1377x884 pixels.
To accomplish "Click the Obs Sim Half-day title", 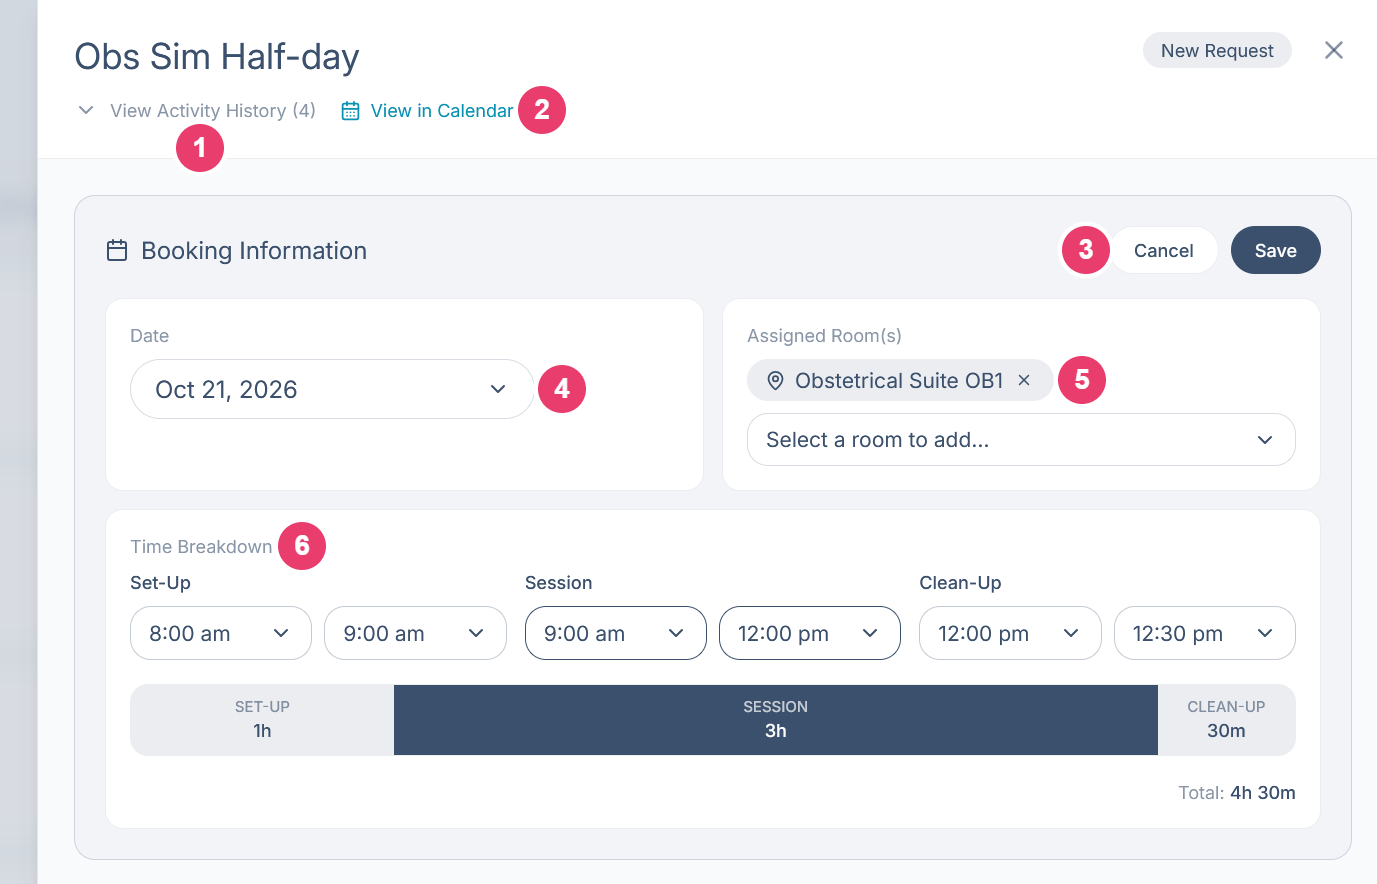I will [217, 57].
